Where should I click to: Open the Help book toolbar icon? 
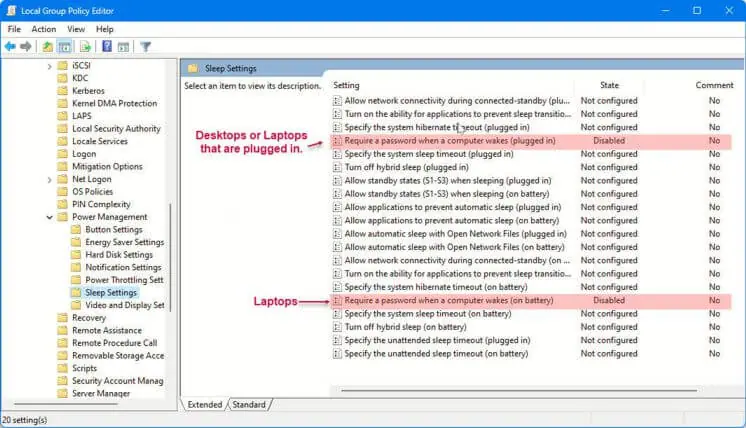point(107,47)
